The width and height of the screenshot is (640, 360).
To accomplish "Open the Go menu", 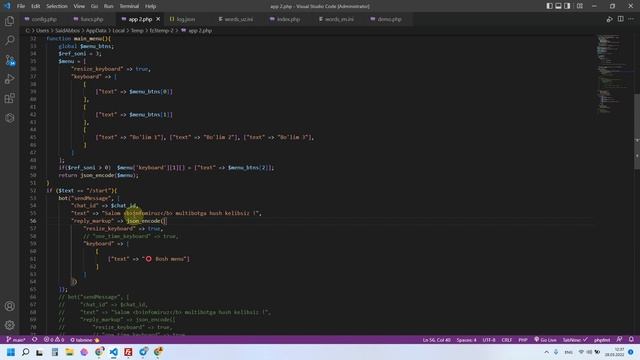I will click(94, 6).
